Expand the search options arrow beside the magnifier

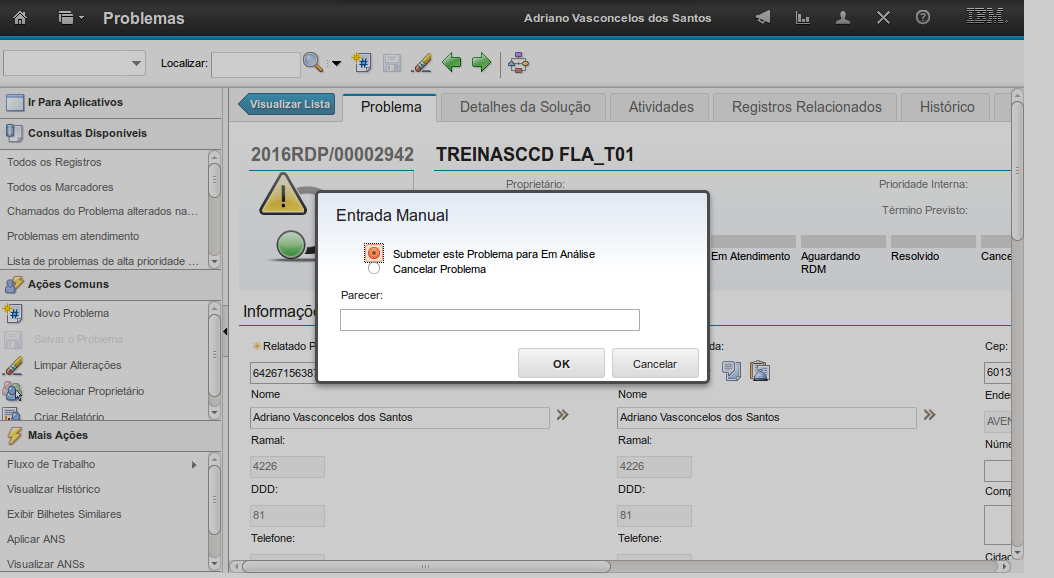[x=336, y=64]
